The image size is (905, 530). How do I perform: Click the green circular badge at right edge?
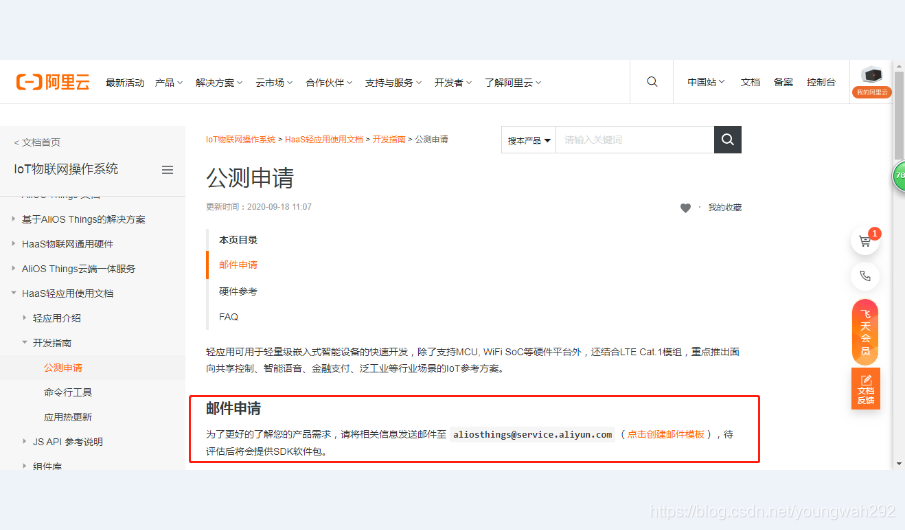click(x=899, y=176)
